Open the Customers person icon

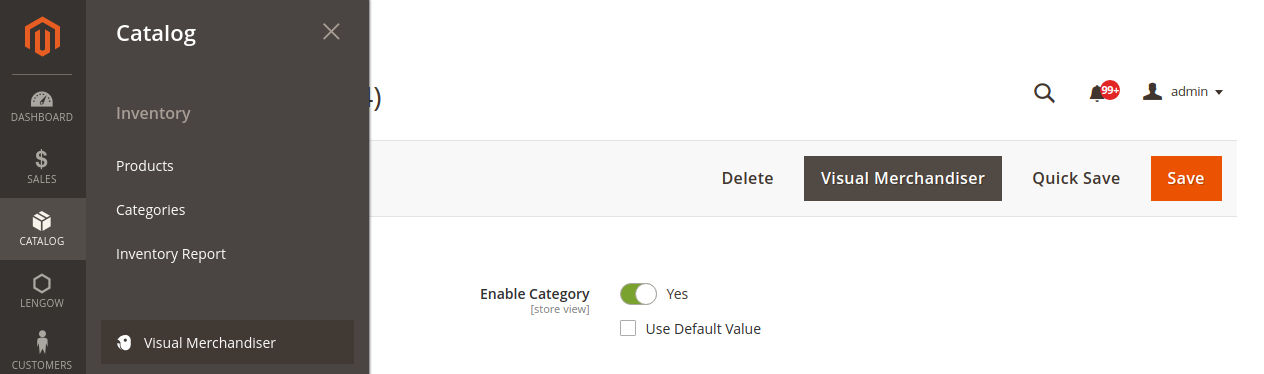click(42, 343)
